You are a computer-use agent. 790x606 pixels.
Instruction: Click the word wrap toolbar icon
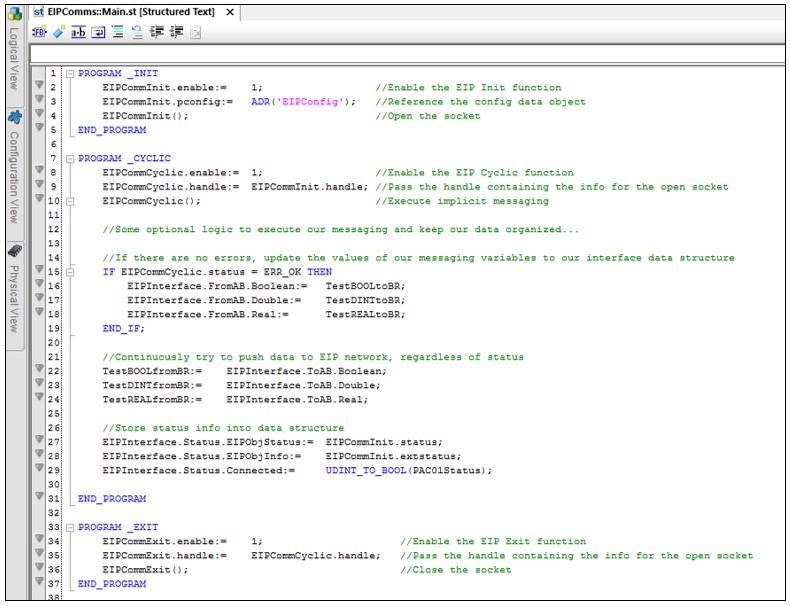click(x=98, y=32)
